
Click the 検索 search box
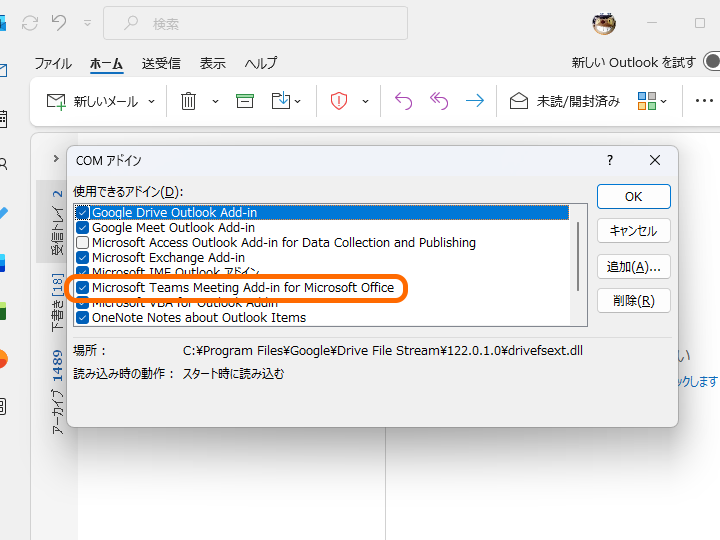[x=255, y=23]
